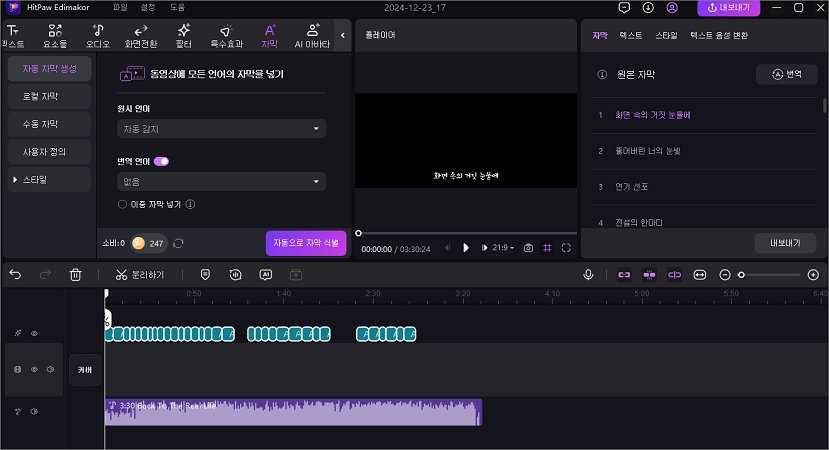Click the info icon beside 원문 자막
Screen dimensions: 829x450
(602, 75)
